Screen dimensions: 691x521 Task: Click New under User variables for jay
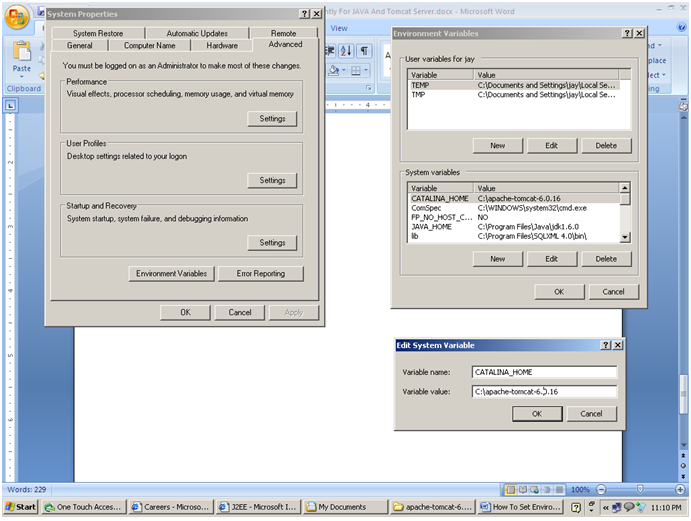tap(498, 145)
